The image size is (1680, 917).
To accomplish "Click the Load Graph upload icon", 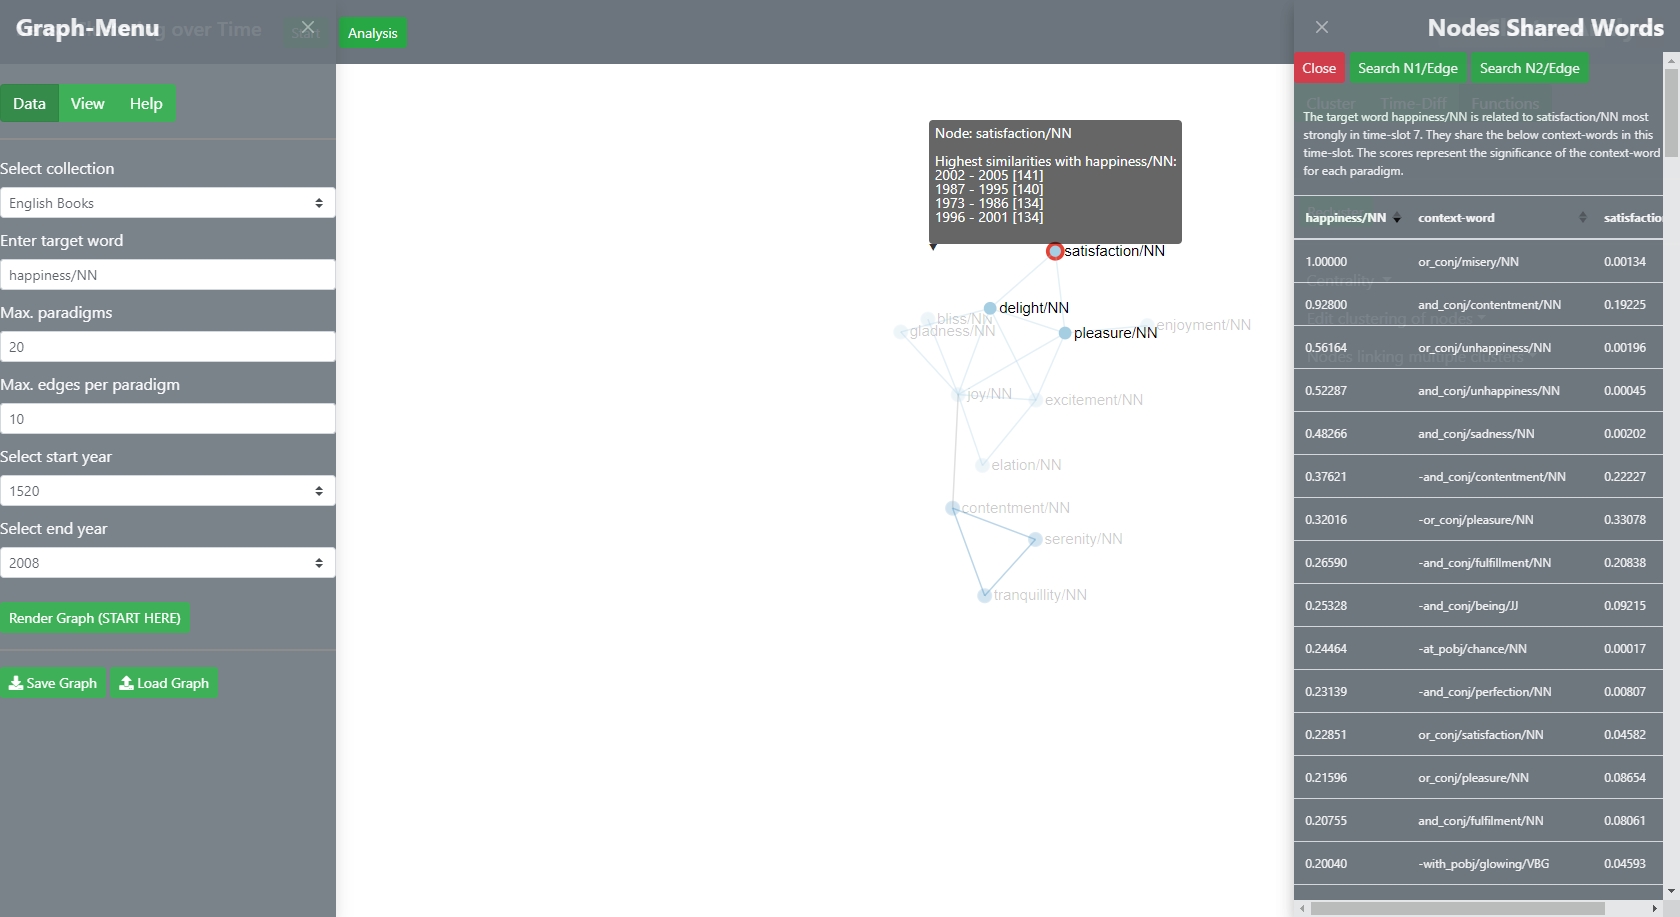I will tap(126, 683).
